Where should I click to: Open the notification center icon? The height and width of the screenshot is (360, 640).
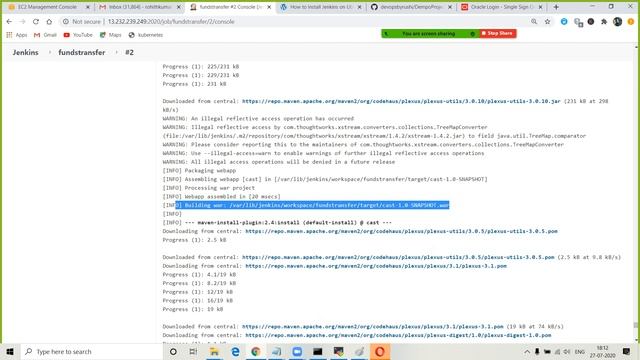pyautogui.click(x=627, y=351)
